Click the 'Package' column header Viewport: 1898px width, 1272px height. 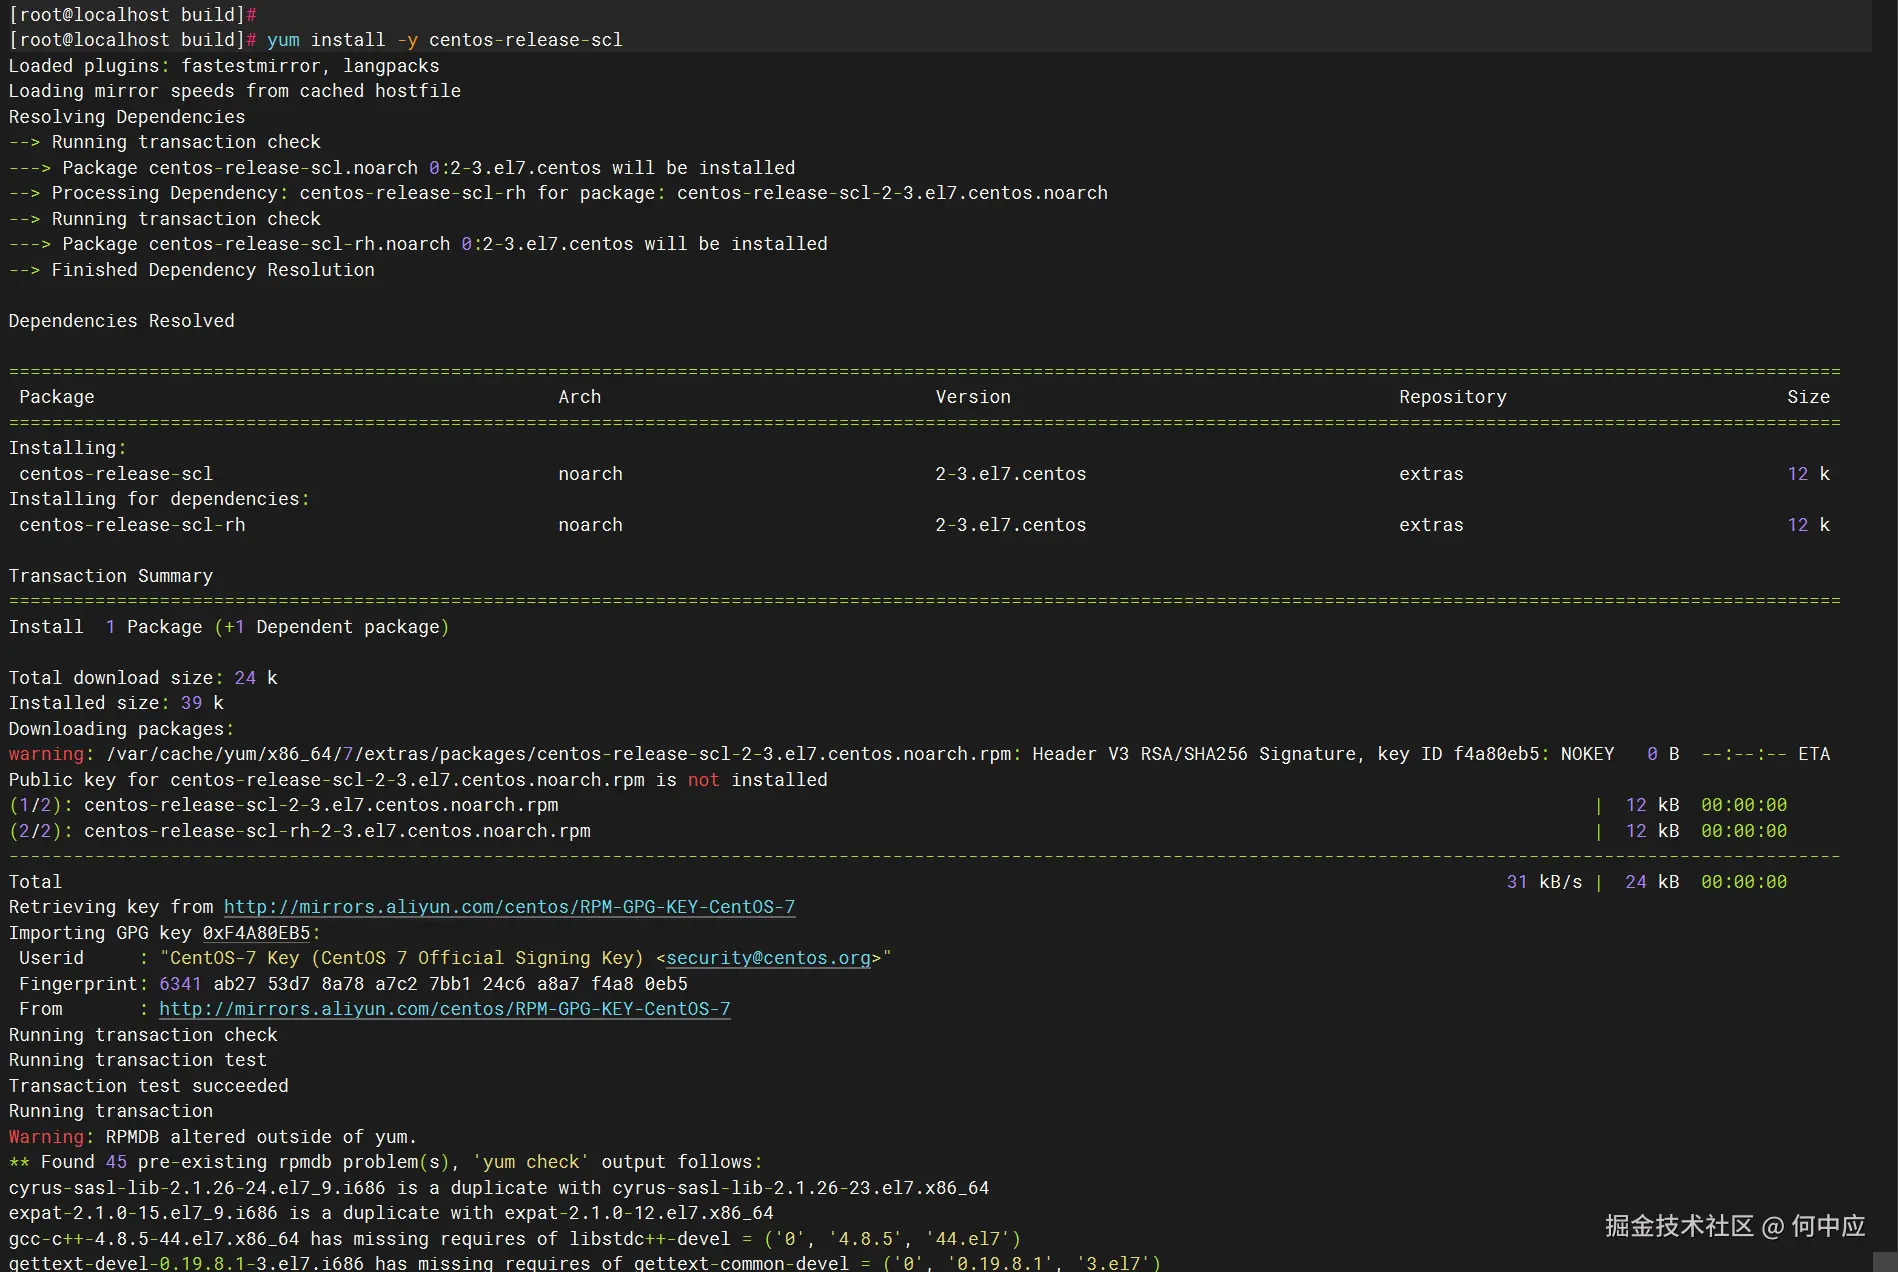tap(57, 397)
